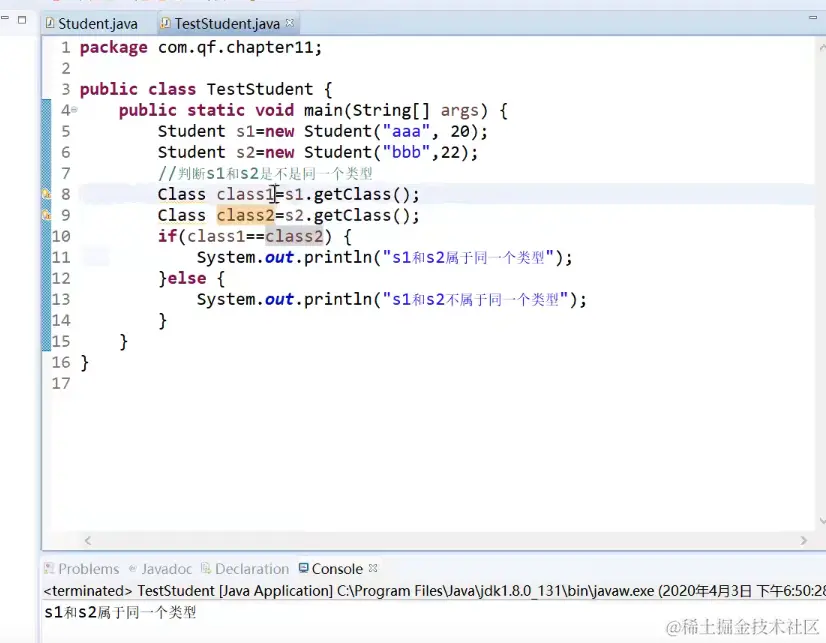This screenshot has width=826, height=643.
Task: Maximize the left side panel
Action: tap(22, 20)
